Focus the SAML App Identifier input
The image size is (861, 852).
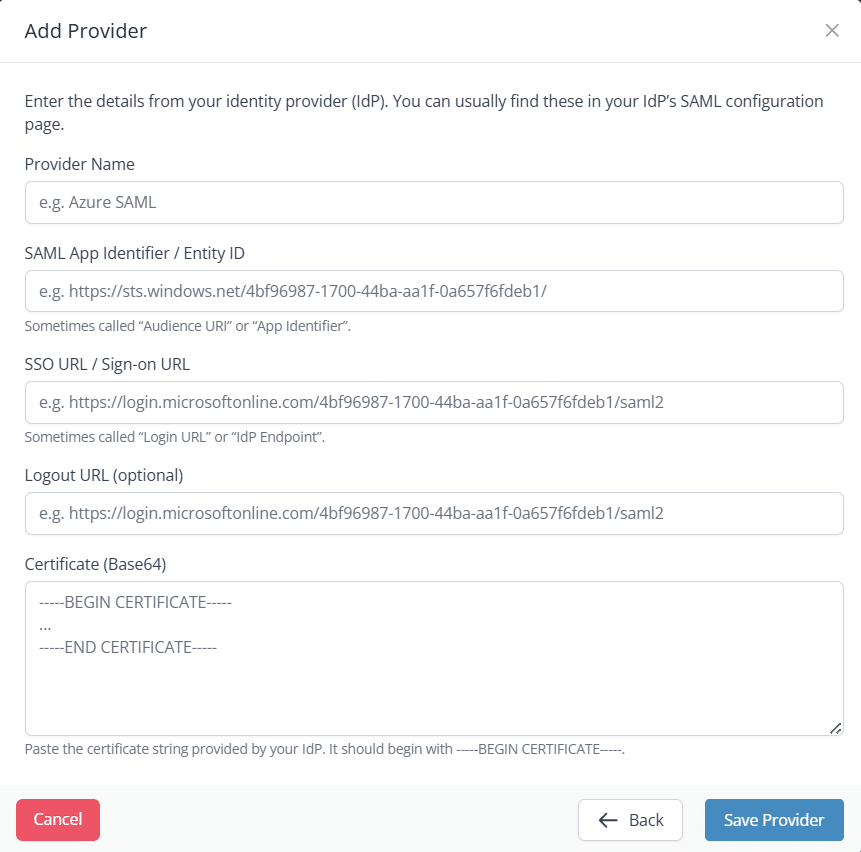434,291
